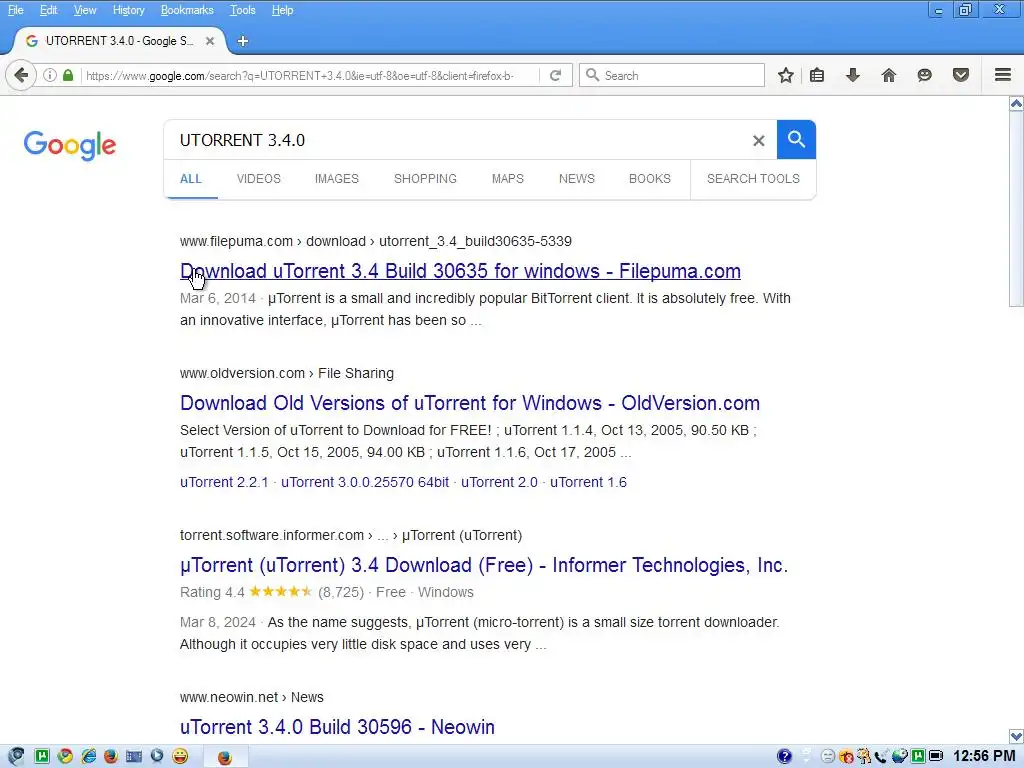
Task: Go to Home page via house icon
Action: (x=889, y=75)
